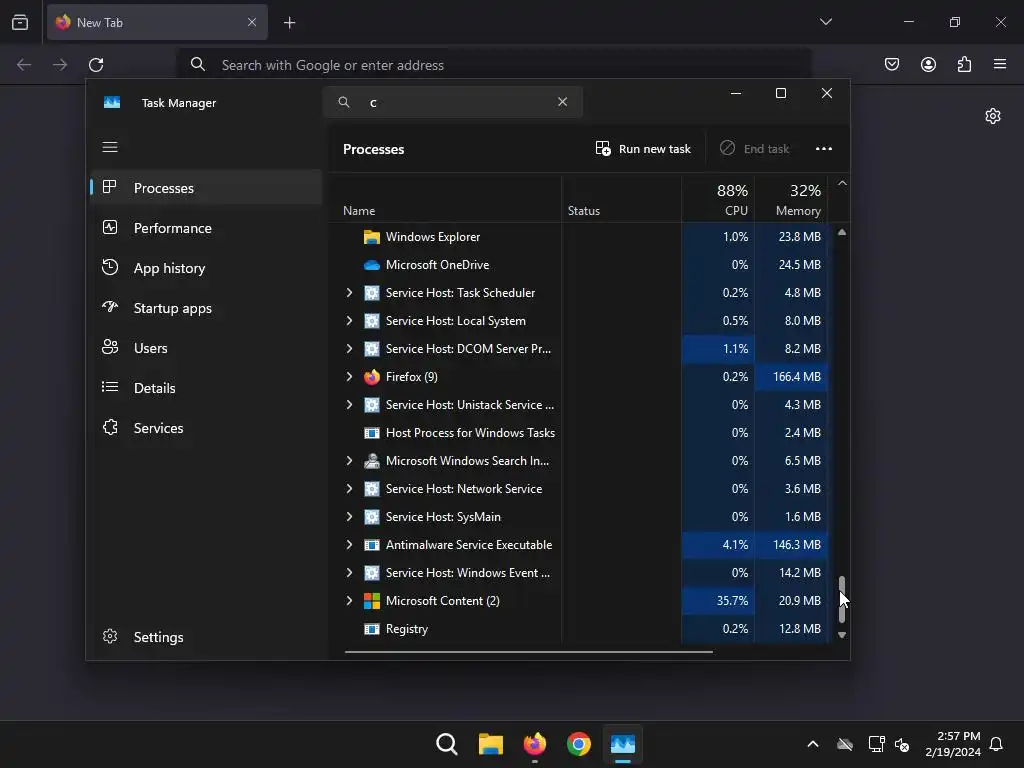Expand Microsoft Windows Search Indexer row
This screenshot has height=768, width=1024.
(349, 460)
